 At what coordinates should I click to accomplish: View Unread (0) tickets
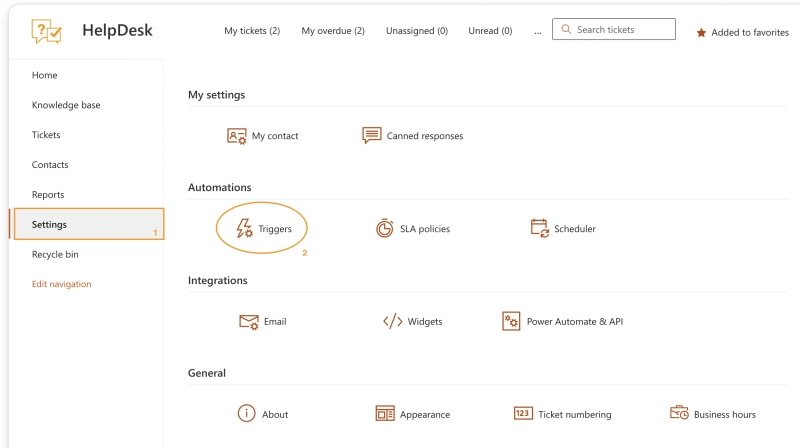[x=490, y=31]
